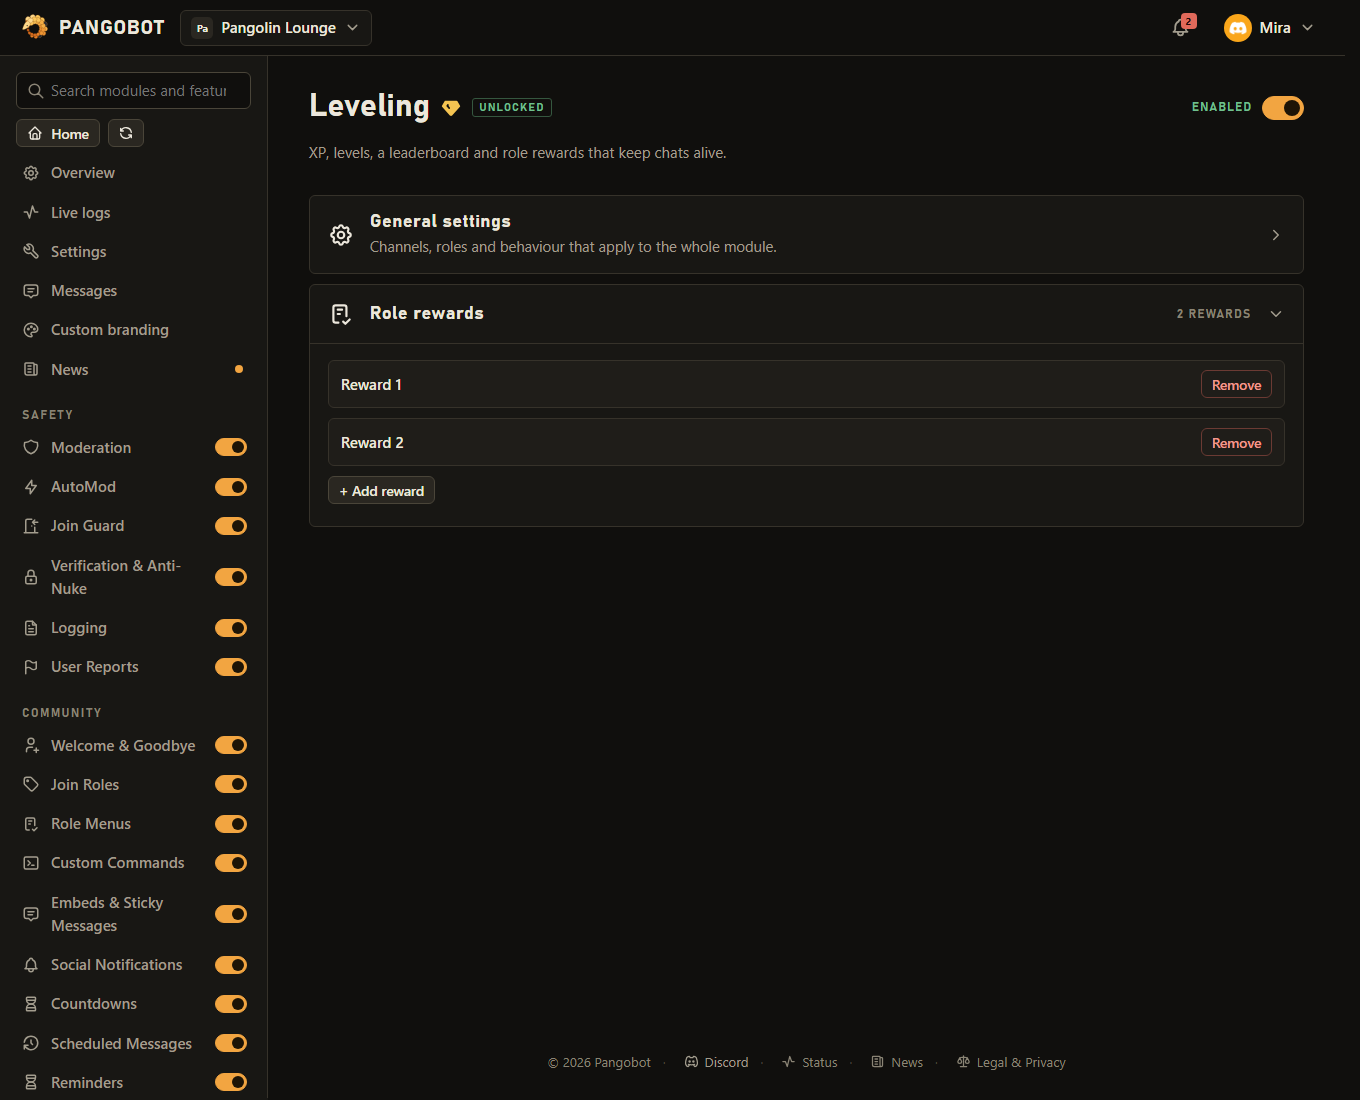The image size is (1360, 1100).
Task: Click the Social Notifications bell icon
Action: (31, 965)
